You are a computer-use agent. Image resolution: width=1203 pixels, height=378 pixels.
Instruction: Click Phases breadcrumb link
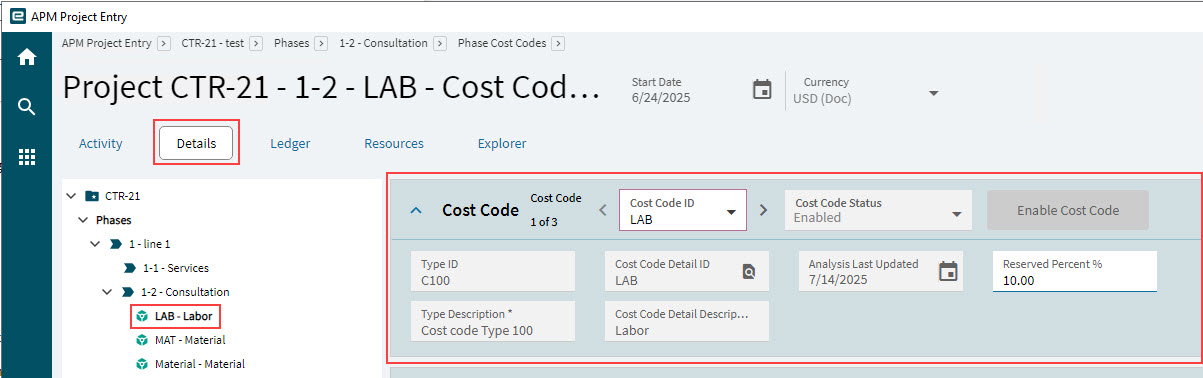click(x=292, y=43)
